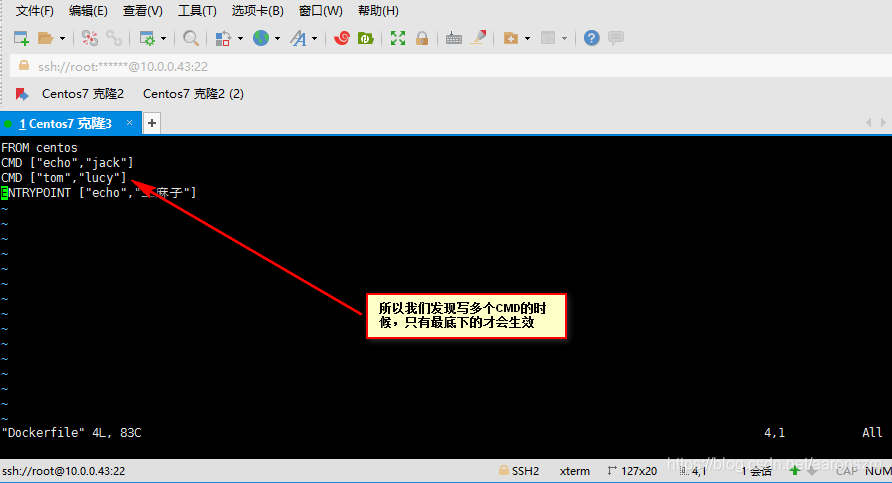Open the 选项卡(B) menu

[258, 11]
